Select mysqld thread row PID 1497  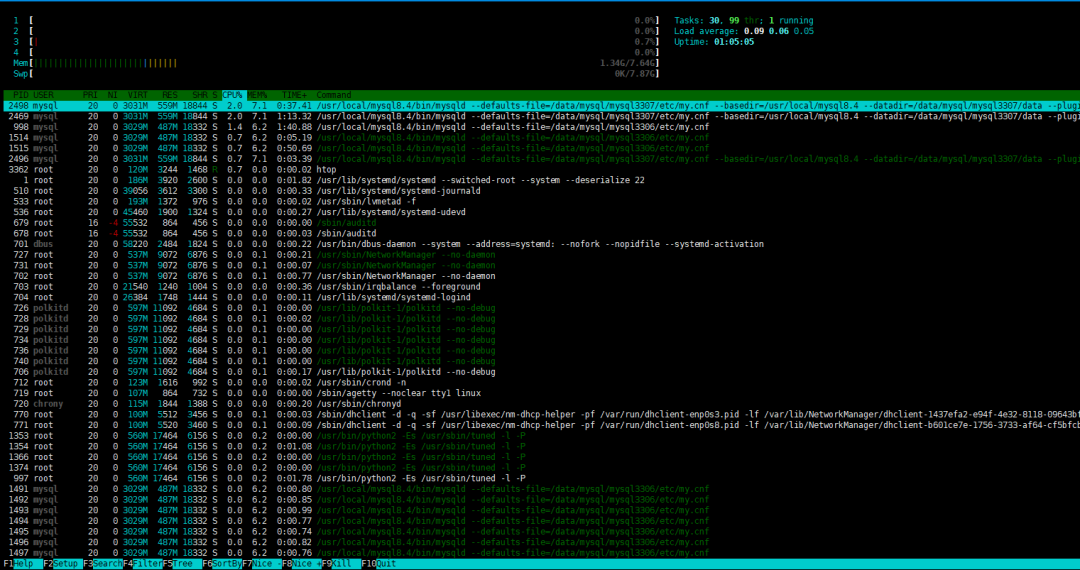click(x=540, y=553)
